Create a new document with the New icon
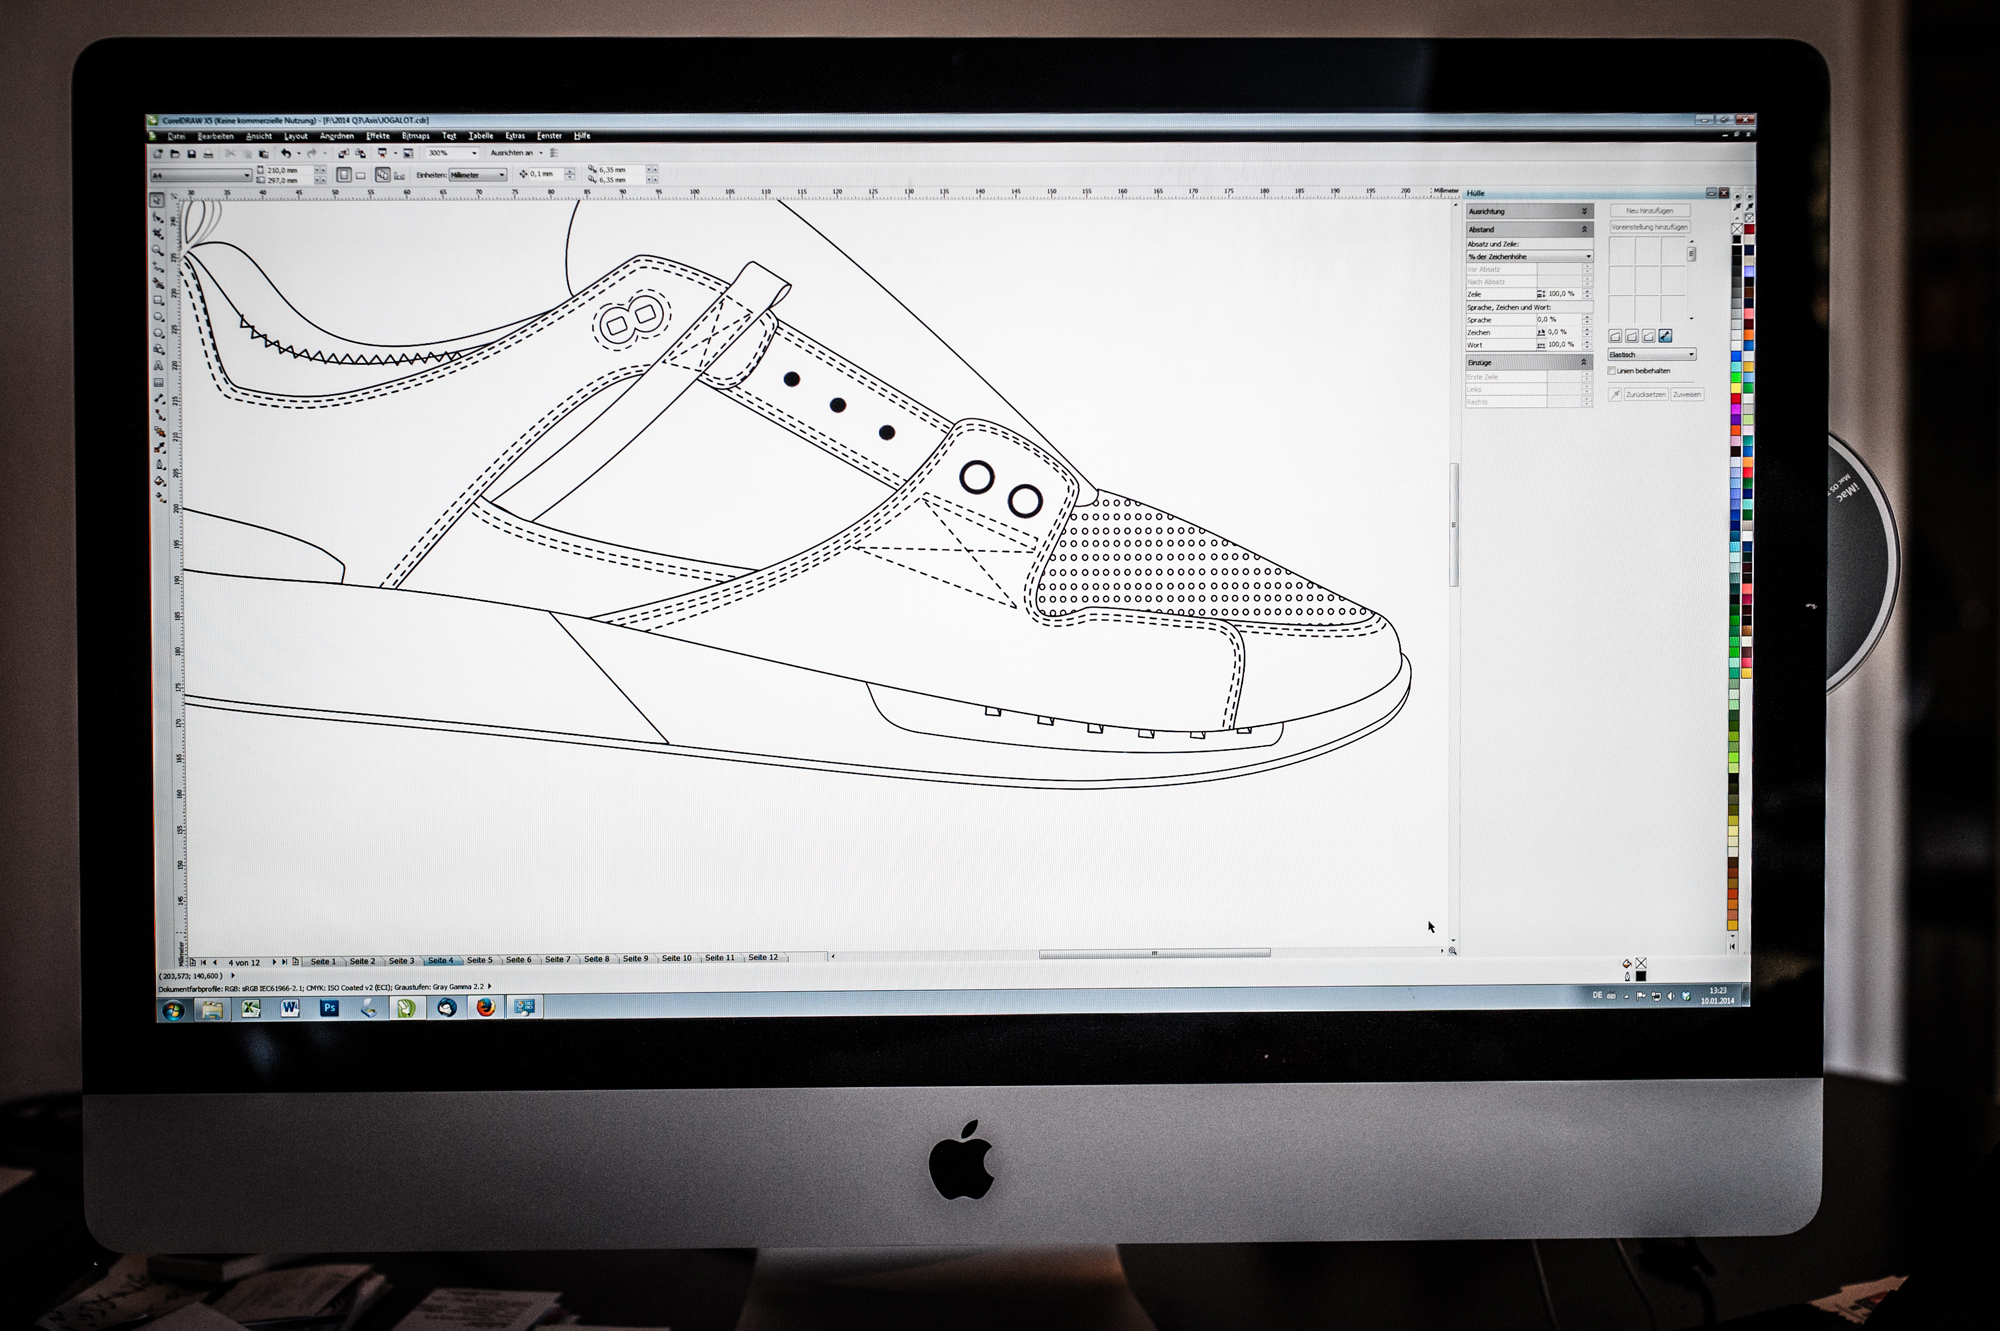 [x=158, y=153]
